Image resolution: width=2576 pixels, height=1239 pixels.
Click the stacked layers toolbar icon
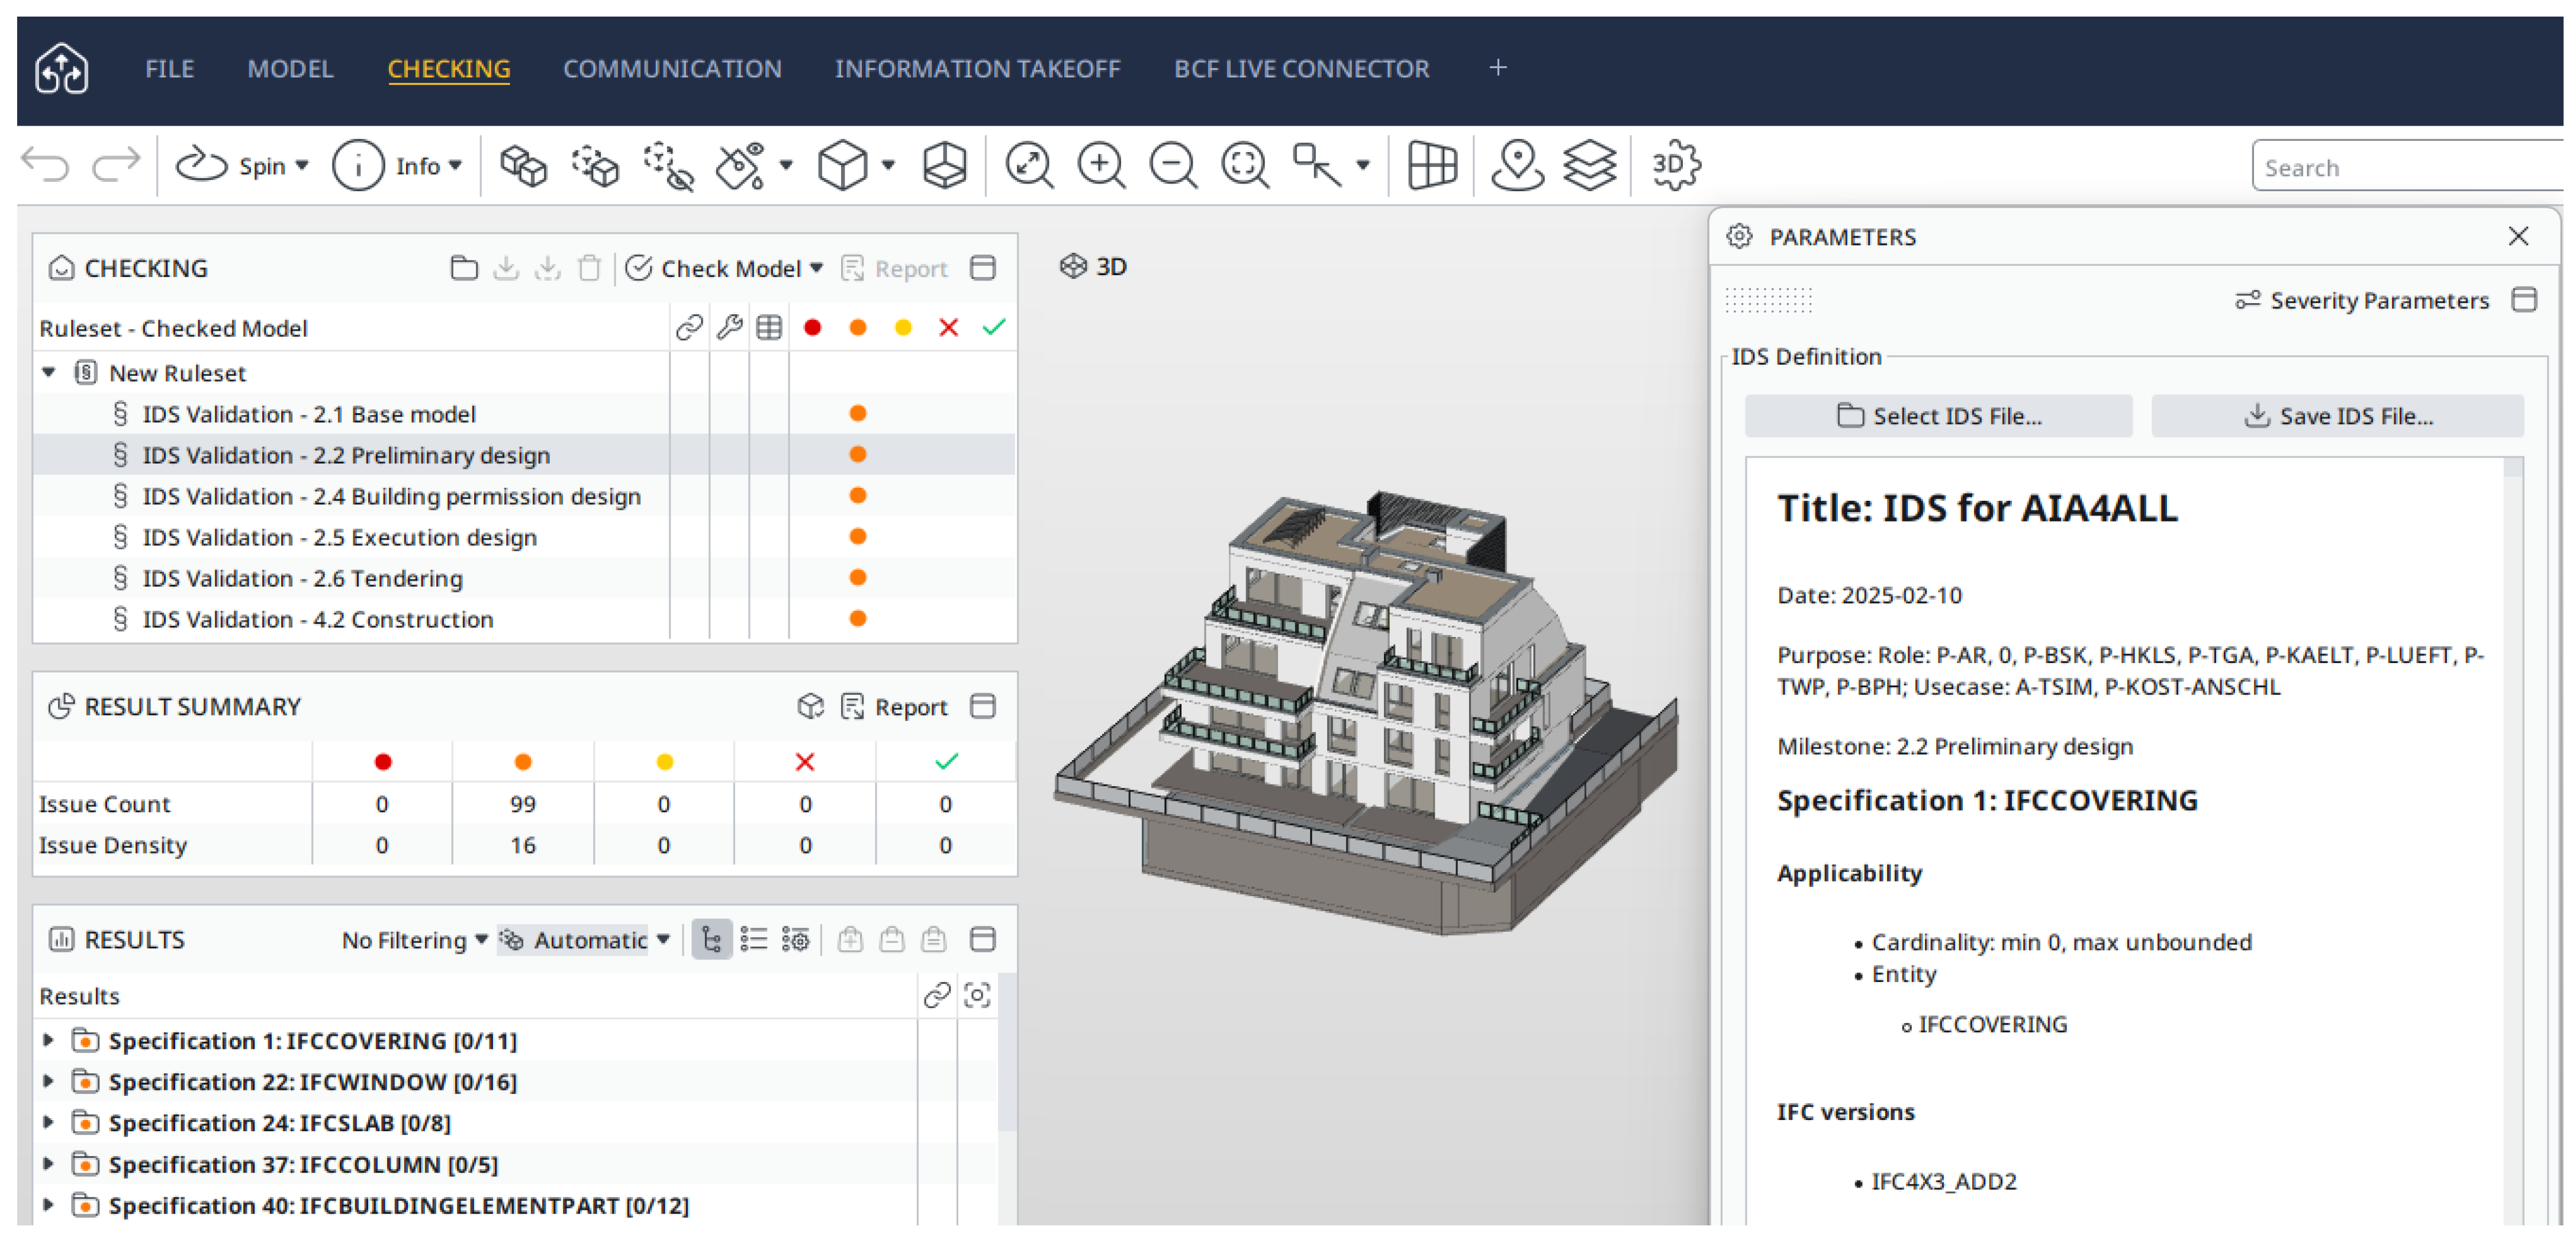click(x=1589, y=165)
